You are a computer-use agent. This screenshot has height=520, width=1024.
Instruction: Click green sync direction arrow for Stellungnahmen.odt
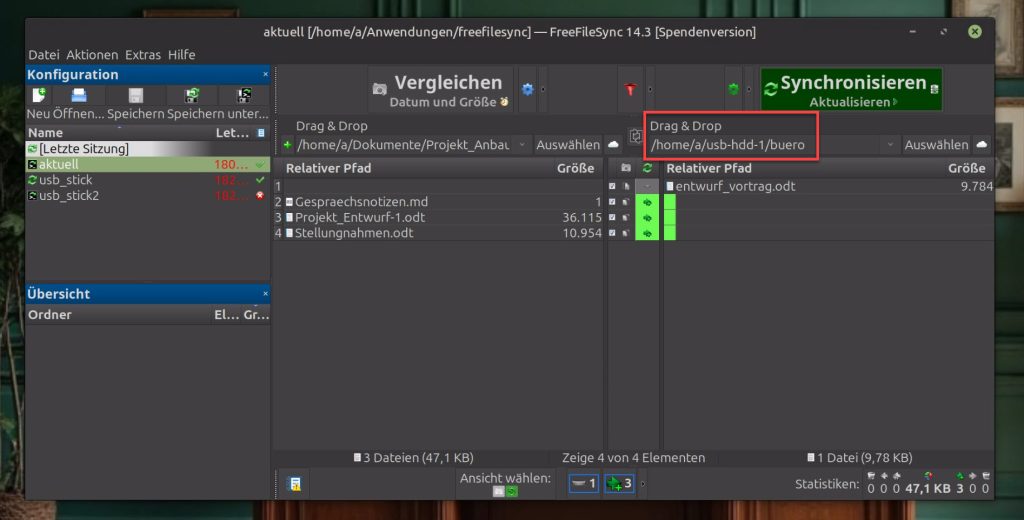coord(647,233)
